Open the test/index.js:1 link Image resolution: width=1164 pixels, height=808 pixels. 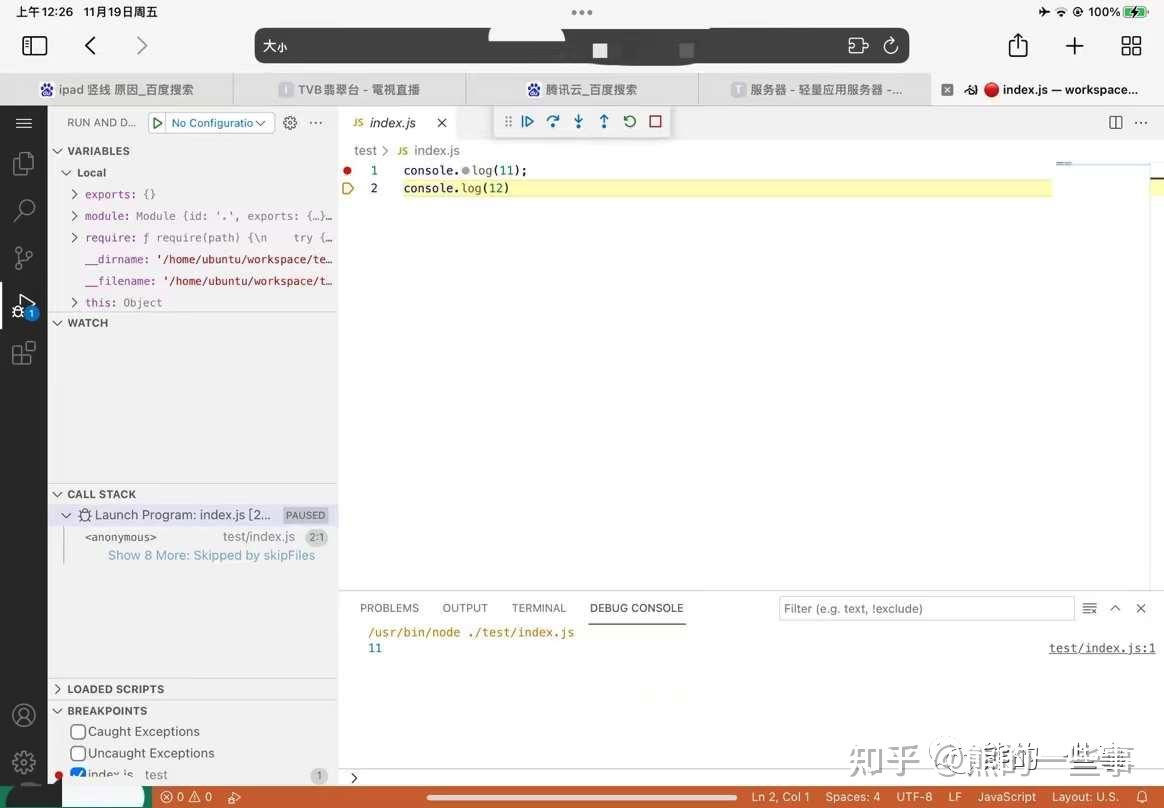click(x=1101, y=647)
